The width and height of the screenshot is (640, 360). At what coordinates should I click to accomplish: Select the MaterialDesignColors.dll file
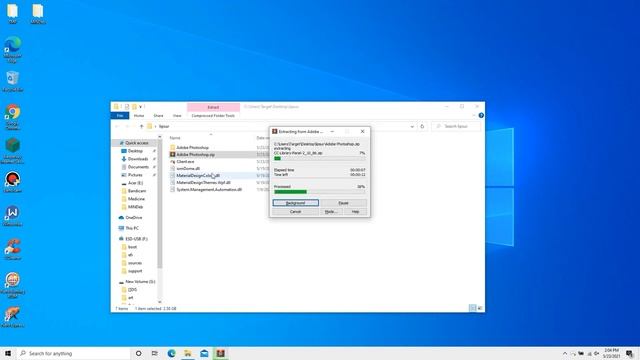[x=198, y=176]
